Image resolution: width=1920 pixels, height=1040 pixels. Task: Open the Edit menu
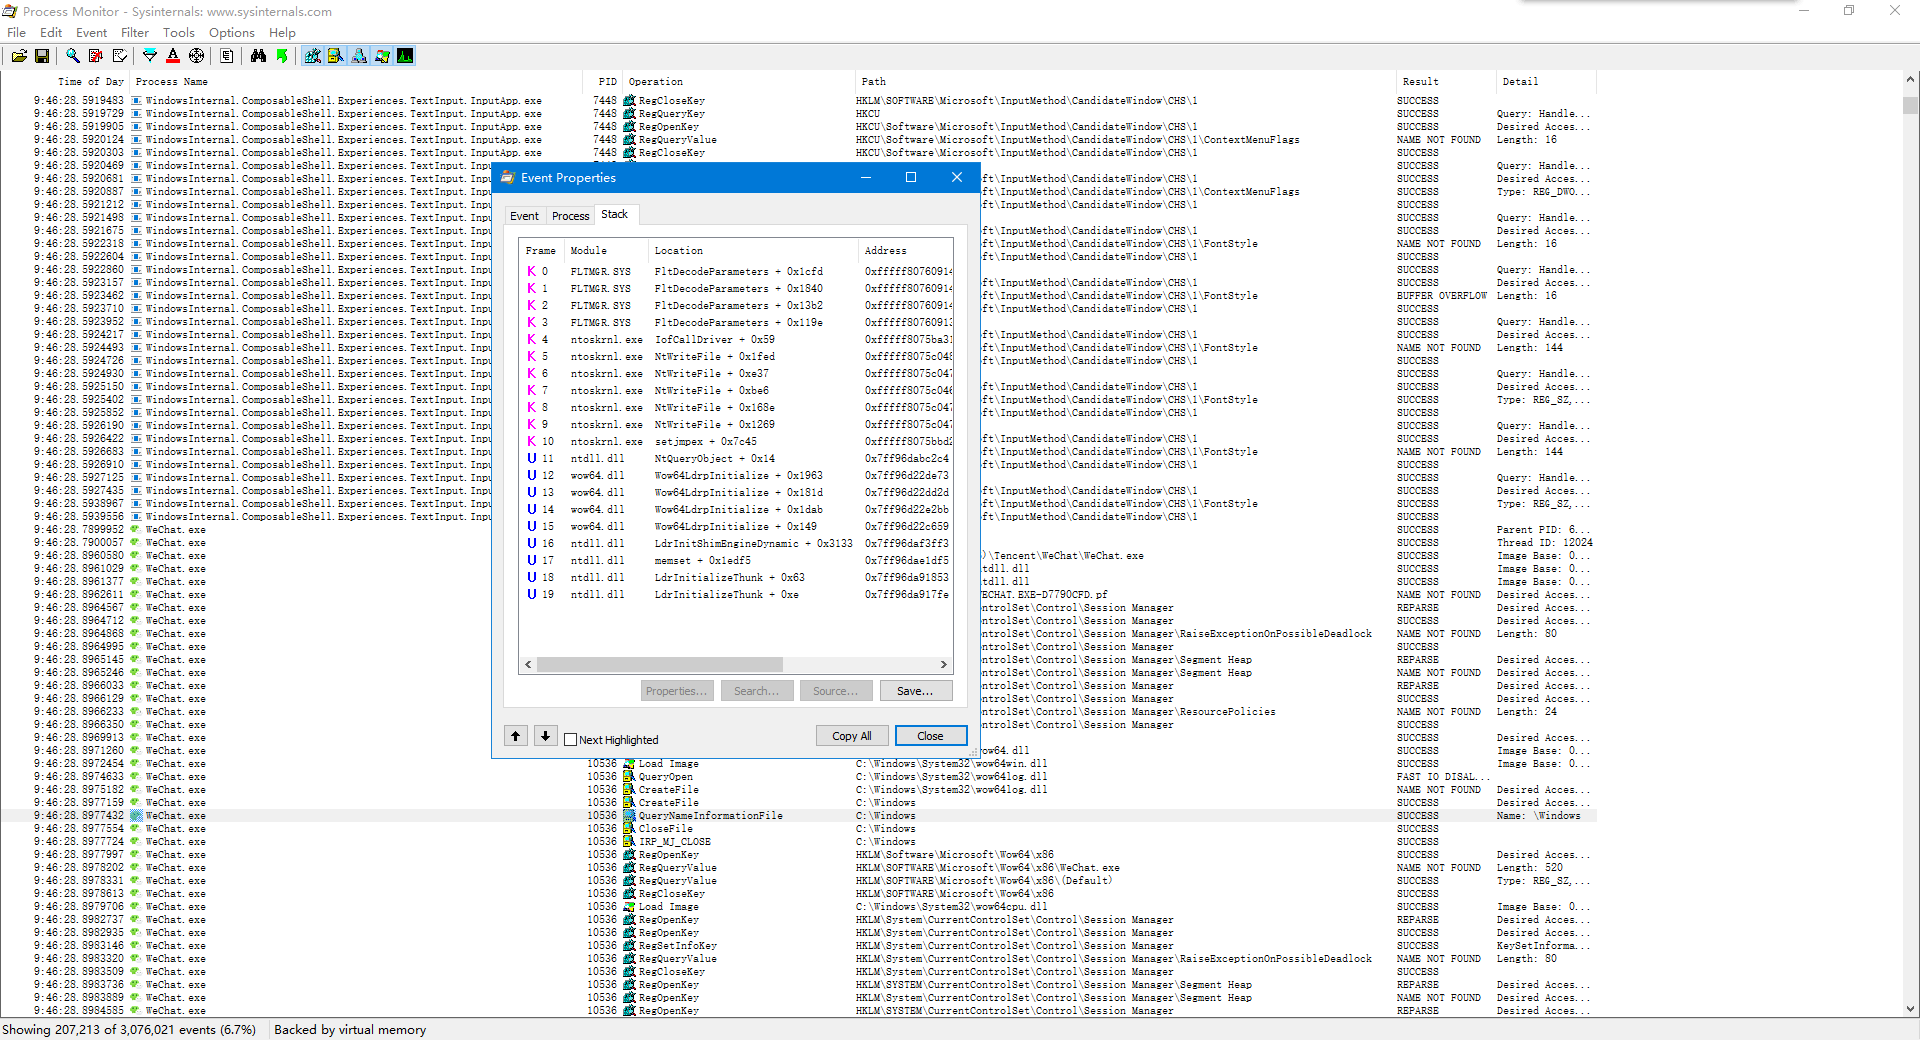point(51,33)
